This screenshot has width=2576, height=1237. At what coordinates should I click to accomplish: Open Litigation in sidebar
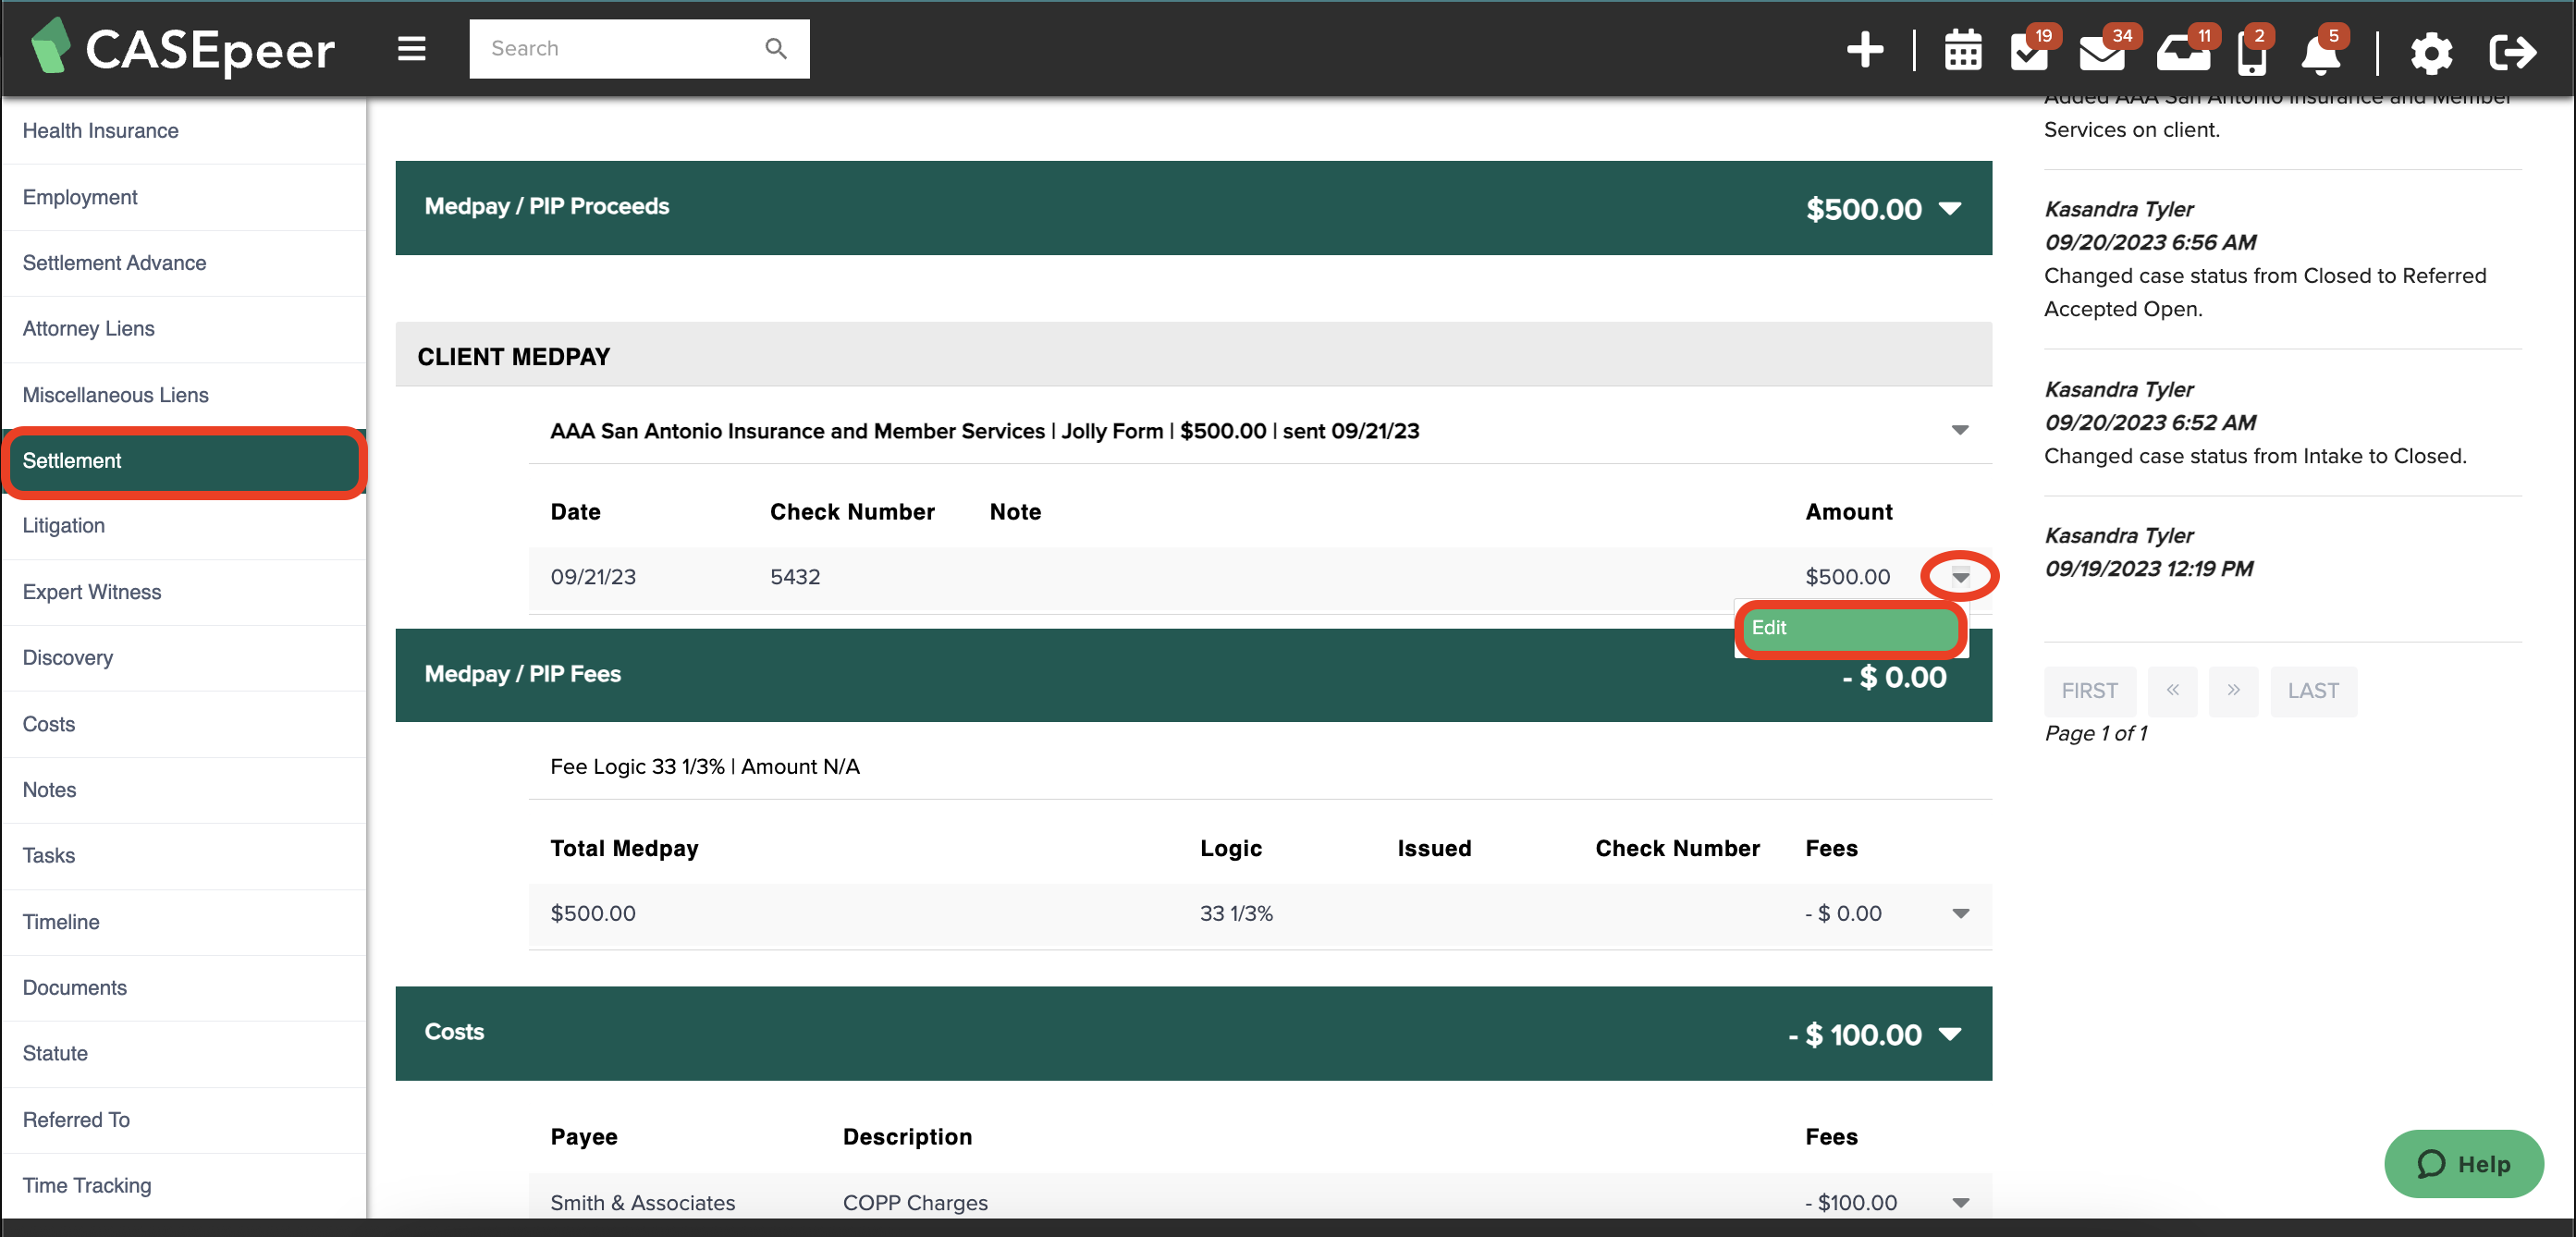pyautogui.click(x=184, y=526)
